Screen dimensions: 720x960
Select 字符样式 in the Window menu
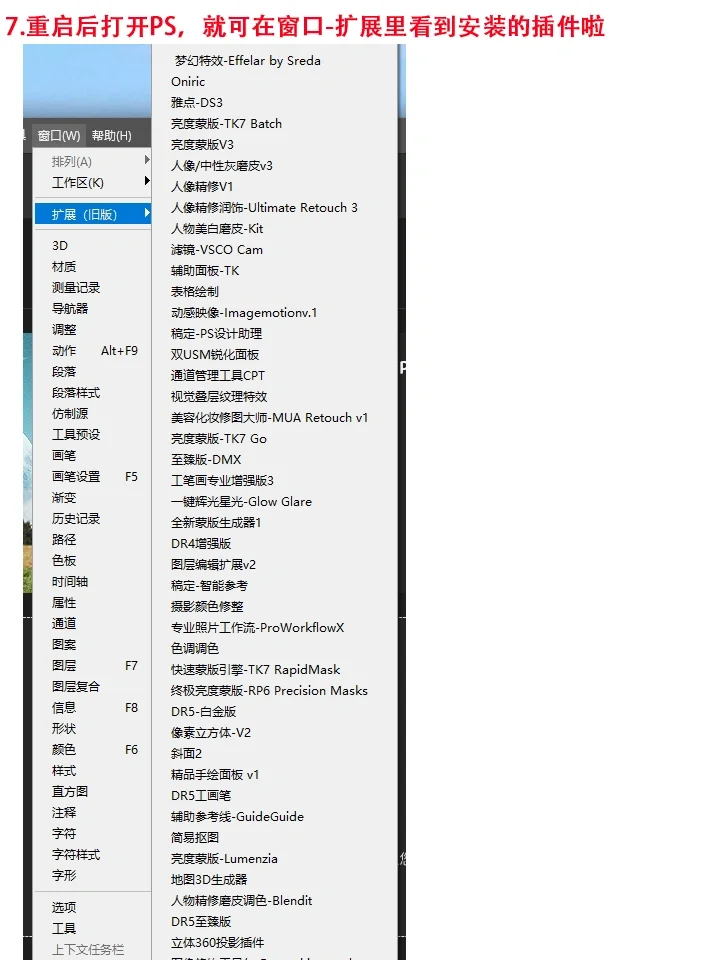[x=76, y=855]
